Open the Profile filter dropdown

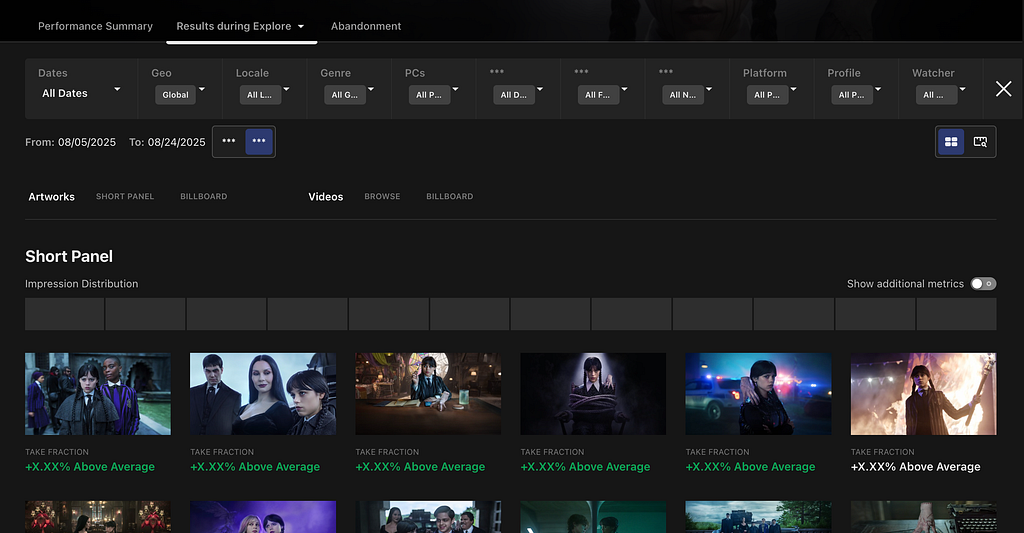pyautogui.click(x=856, y=95)
